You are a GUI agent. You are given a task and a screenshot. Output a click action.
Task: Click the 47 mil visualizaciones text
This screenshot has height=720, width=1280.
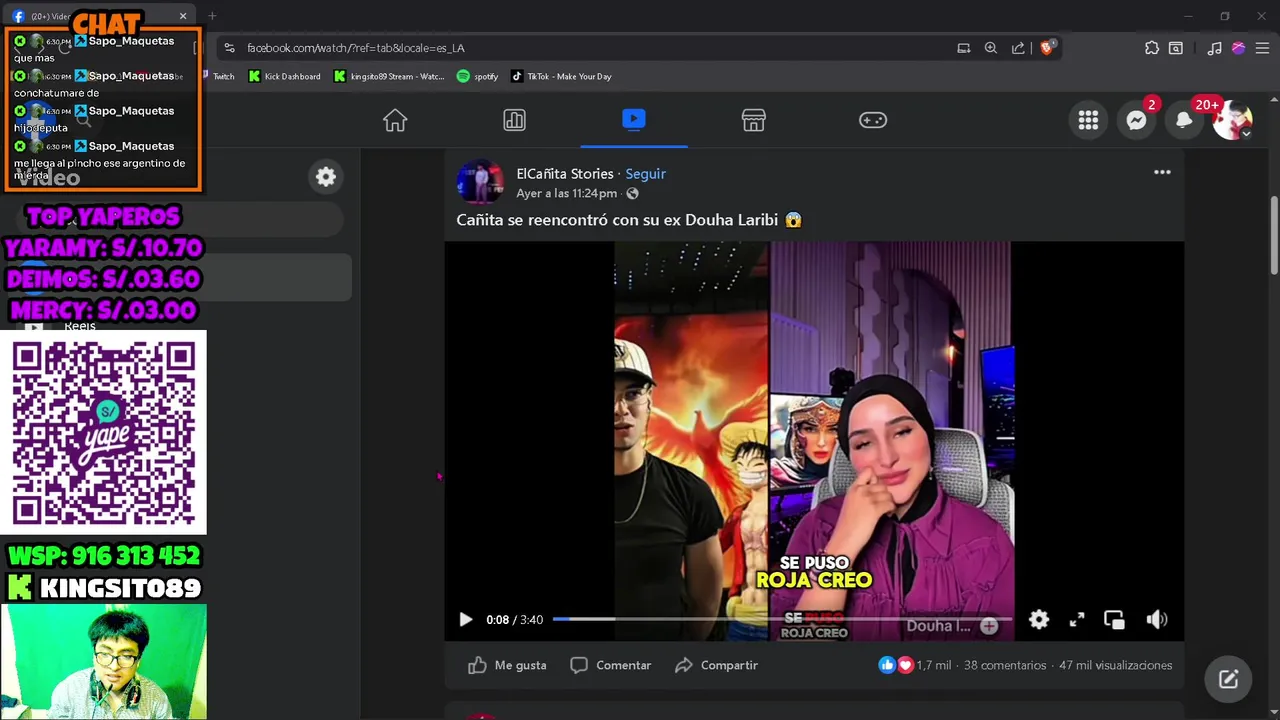tap(1115, 665)
